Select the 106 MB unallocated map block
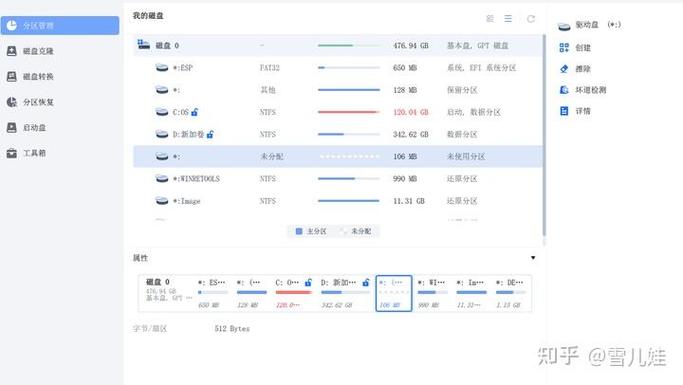Image resolution: width=683 pixels, height=385 pixels. click(394, 293)
